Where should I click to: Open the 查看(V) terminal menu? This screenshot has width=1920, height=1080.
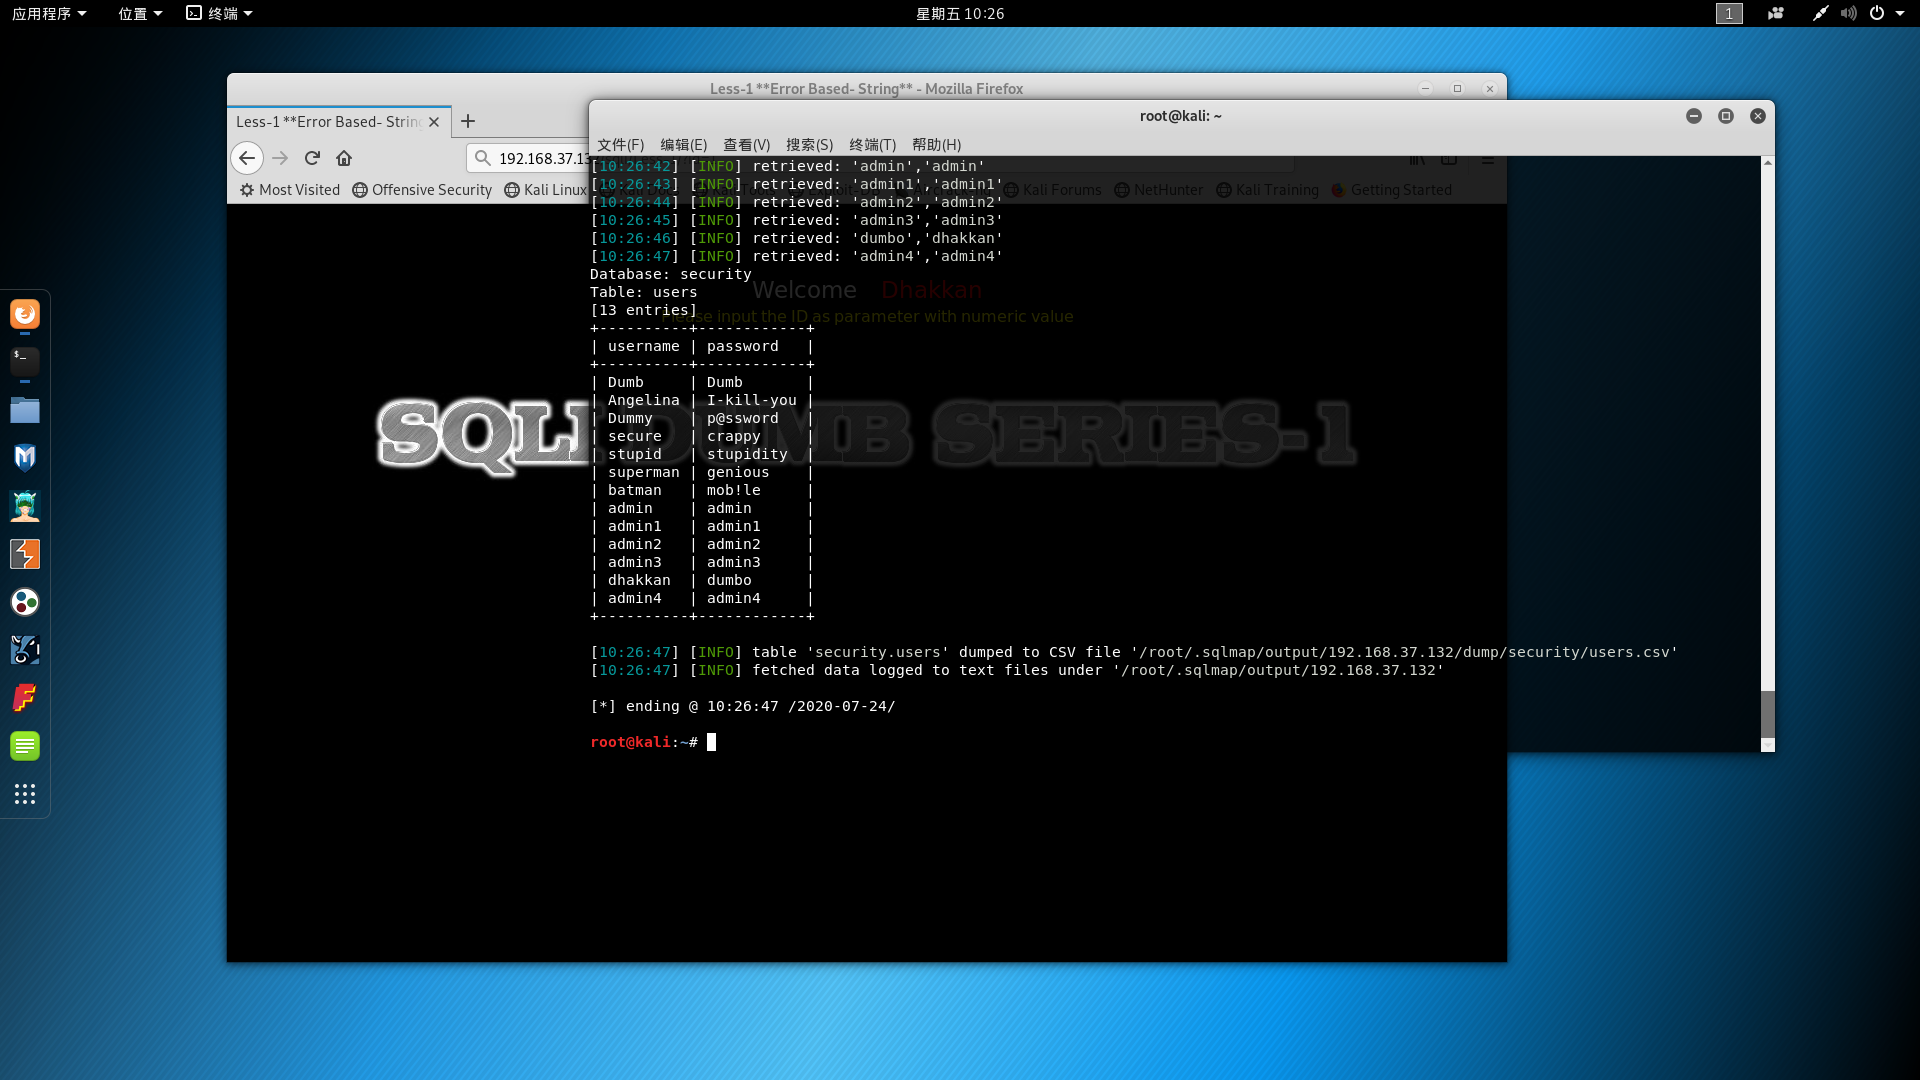[746, 145]
